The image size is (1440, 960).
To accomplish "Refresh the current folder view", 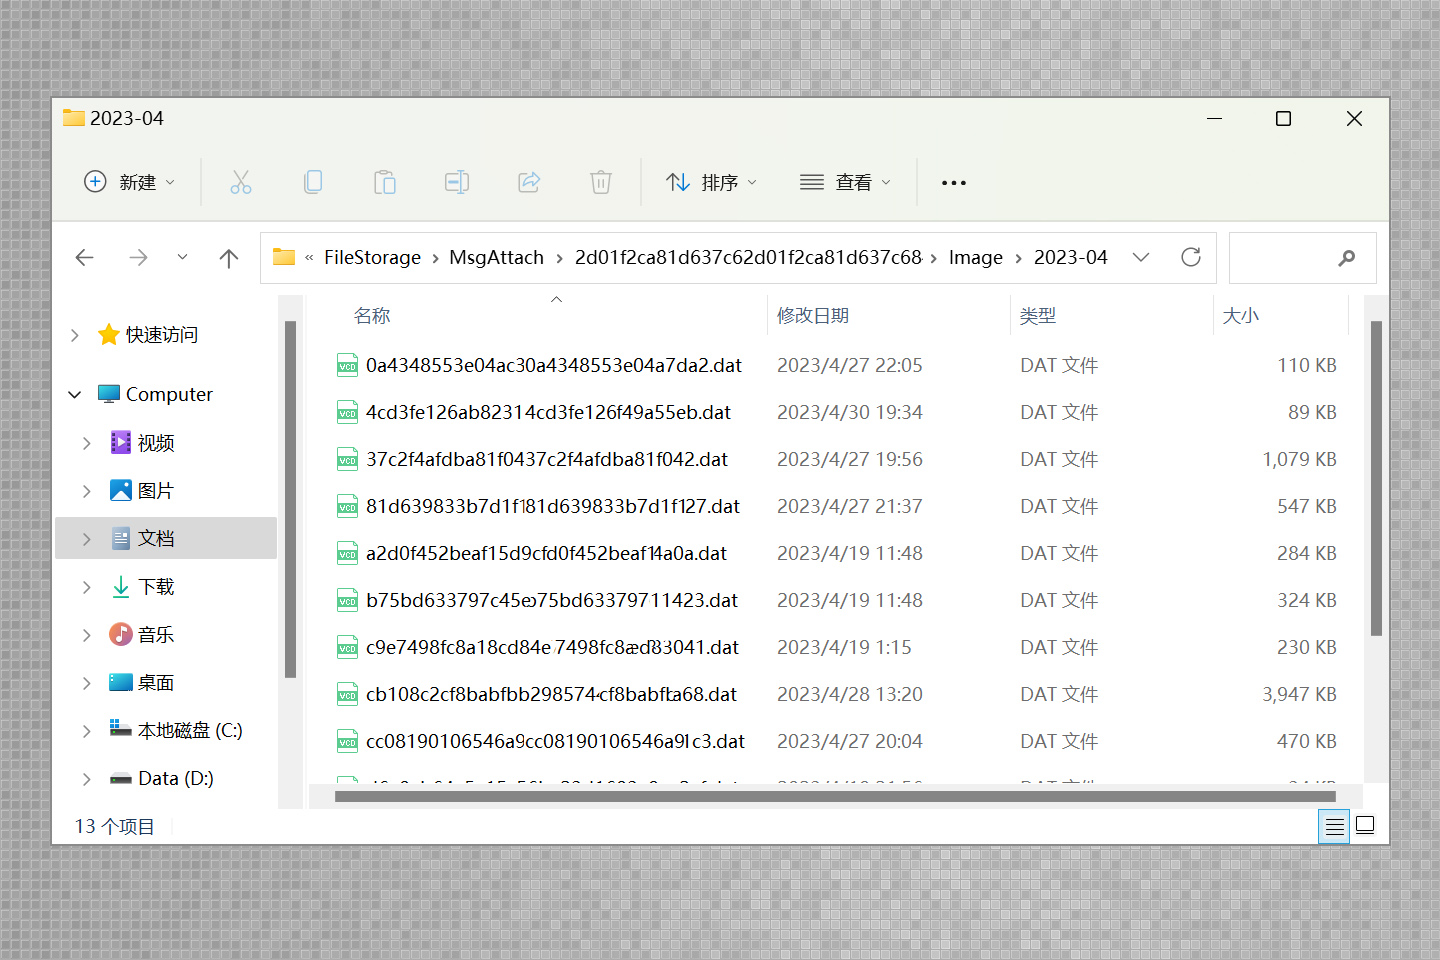I will [x=1190, y=258].
